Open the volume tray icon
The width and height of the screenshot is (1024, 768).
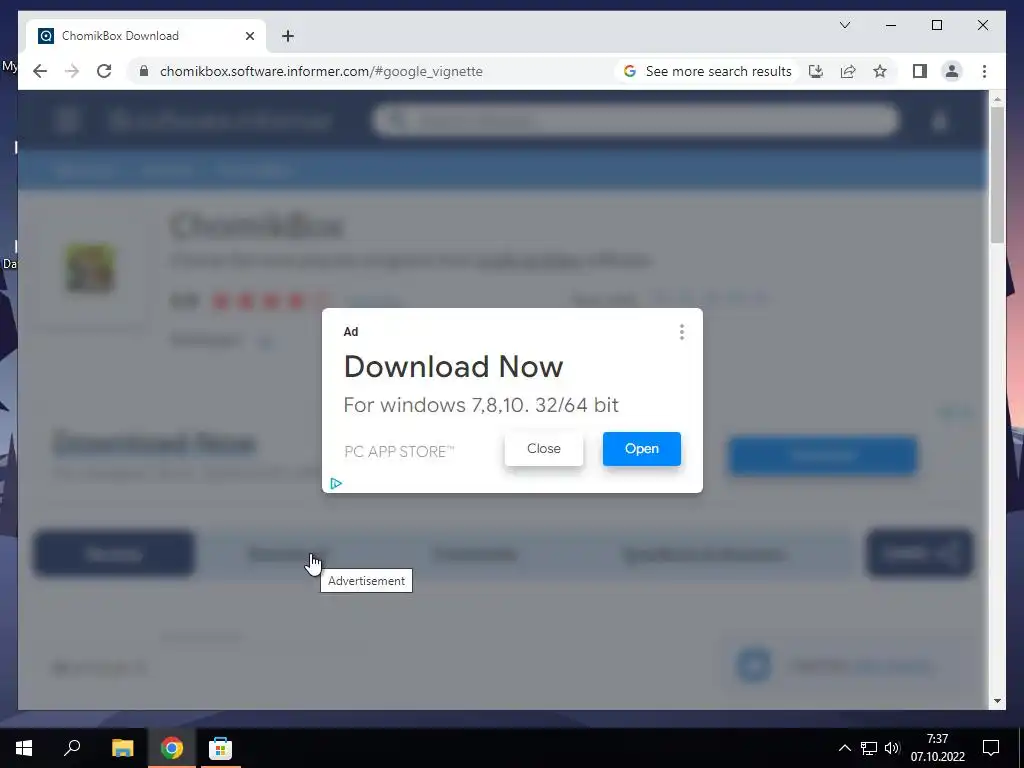[x=892, y=748]
